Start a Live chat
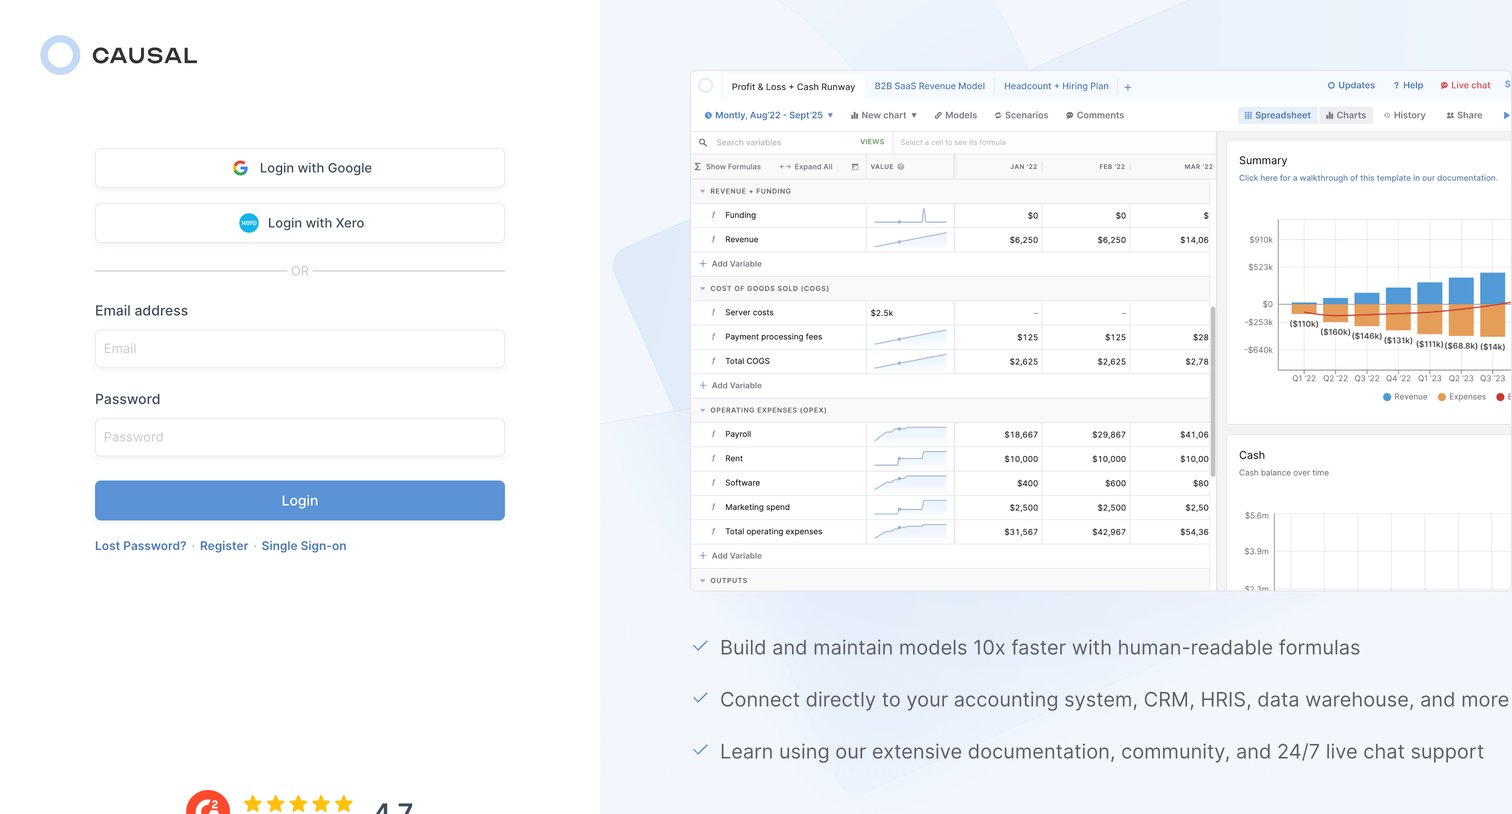Viewport: 1512px width, 814px height. tap(1465, 86)
